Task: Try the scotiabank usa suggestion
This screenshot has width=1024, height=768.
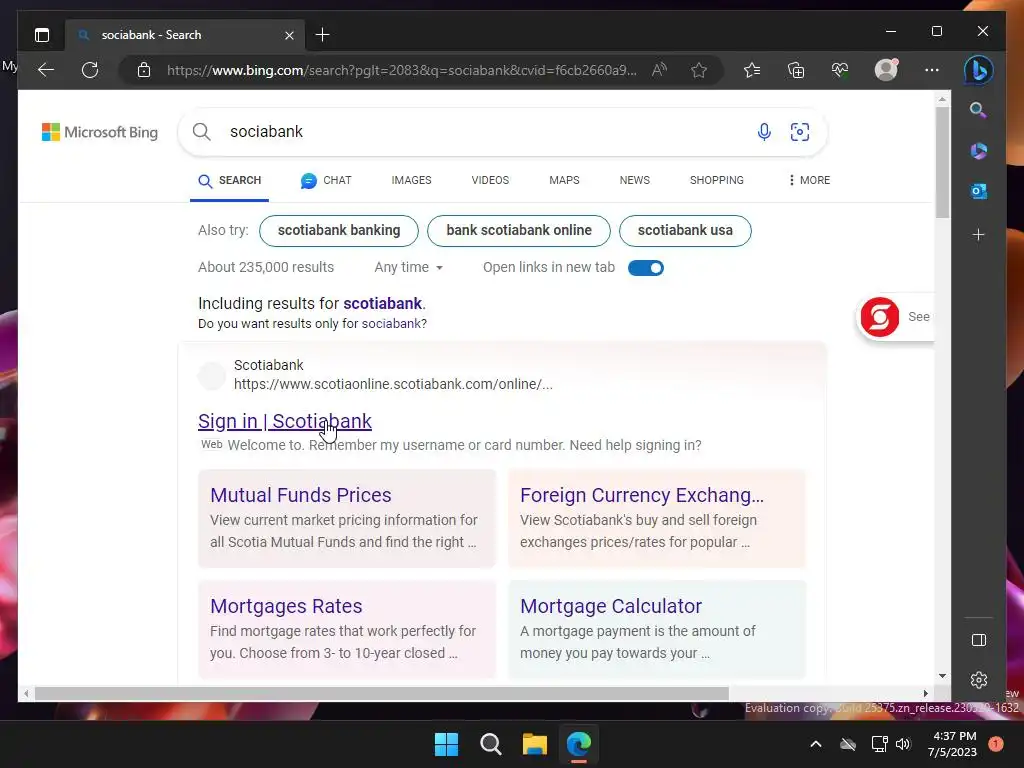Action: [x=685, y=231]
